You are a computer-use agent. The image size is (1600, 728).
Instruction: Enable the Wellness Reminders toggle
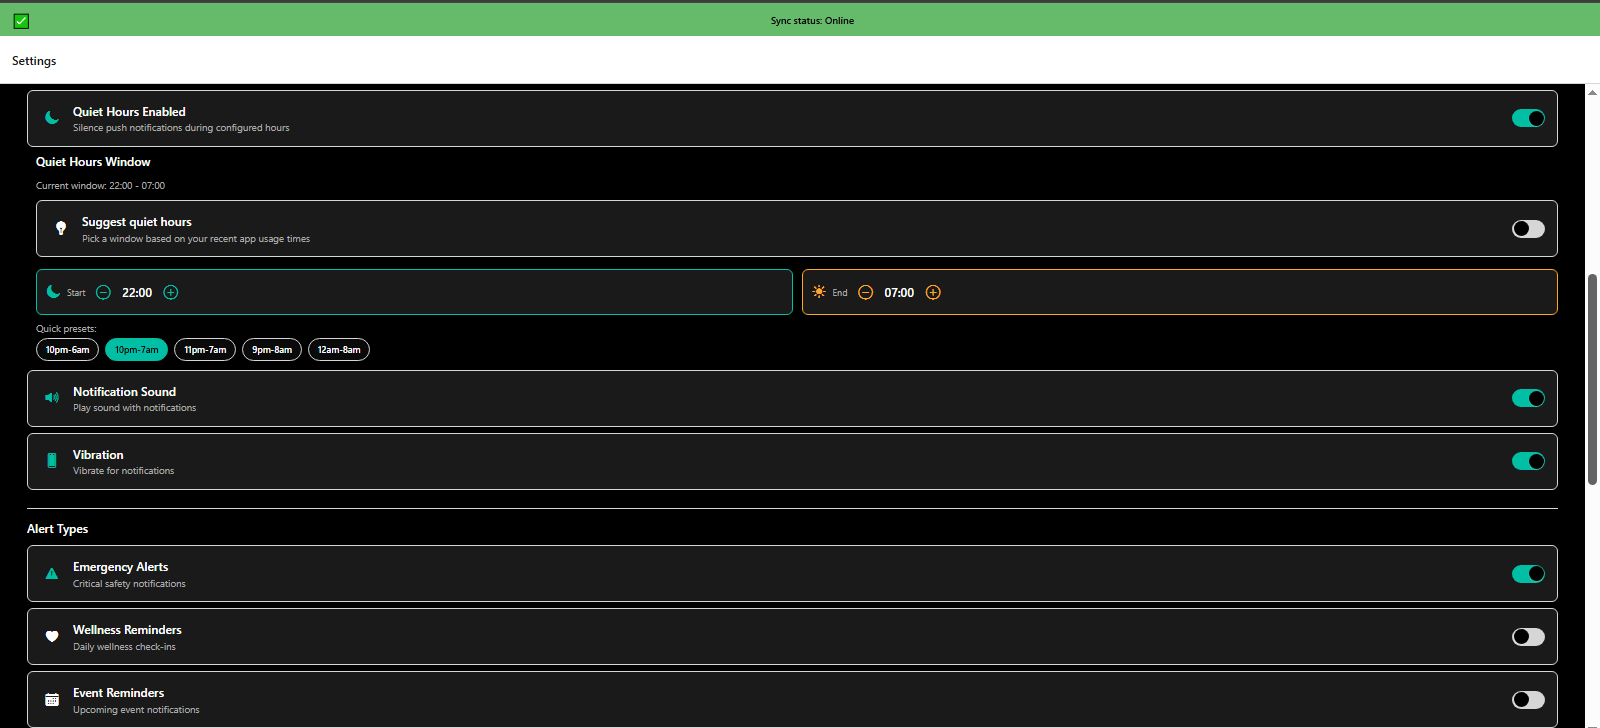click(1528, 637)
